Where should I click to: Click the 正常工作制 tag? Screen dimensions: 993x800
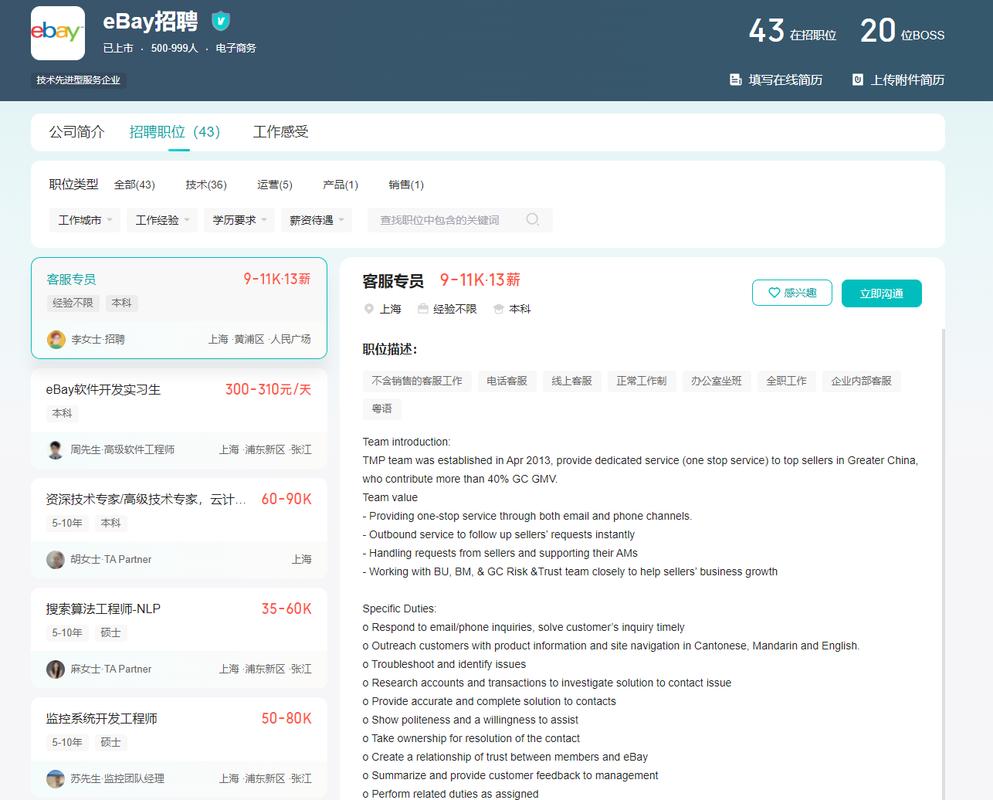(x=642, y=381)
